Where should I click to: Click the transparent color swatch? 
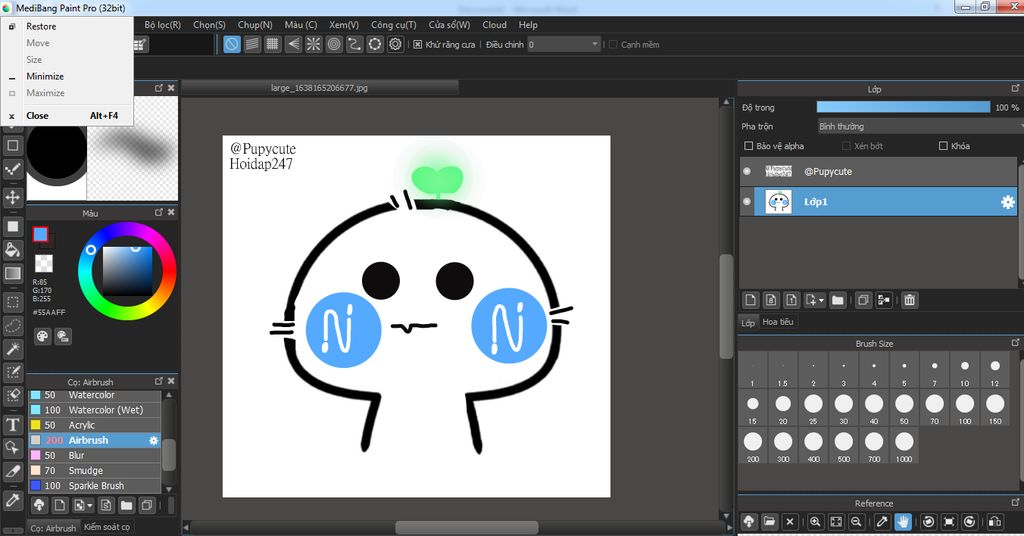point(44,263)
